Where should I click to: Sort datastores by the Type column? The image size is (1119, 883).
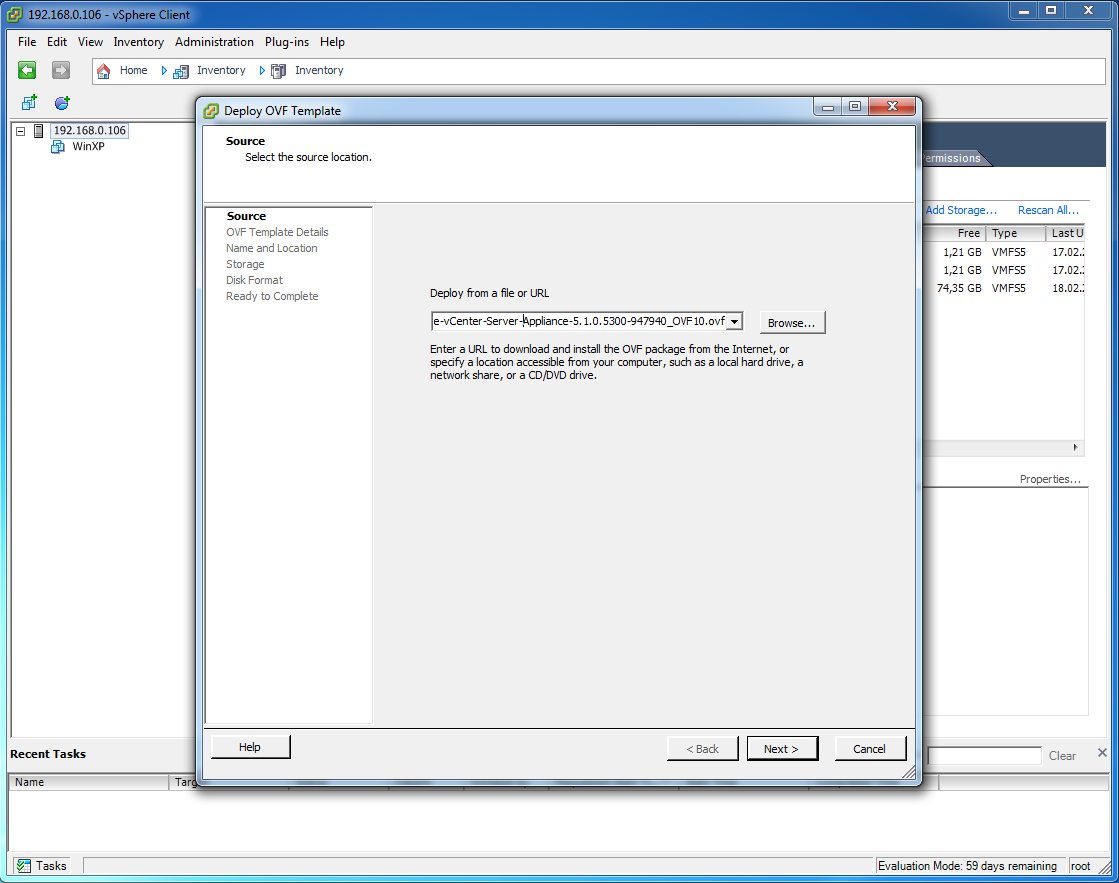(1016, 233)
